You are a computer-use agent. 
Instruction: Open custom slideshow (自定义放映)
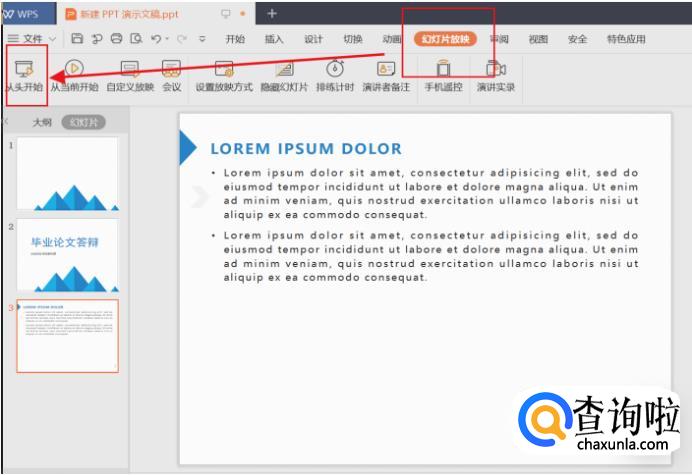tap(130, 76)
